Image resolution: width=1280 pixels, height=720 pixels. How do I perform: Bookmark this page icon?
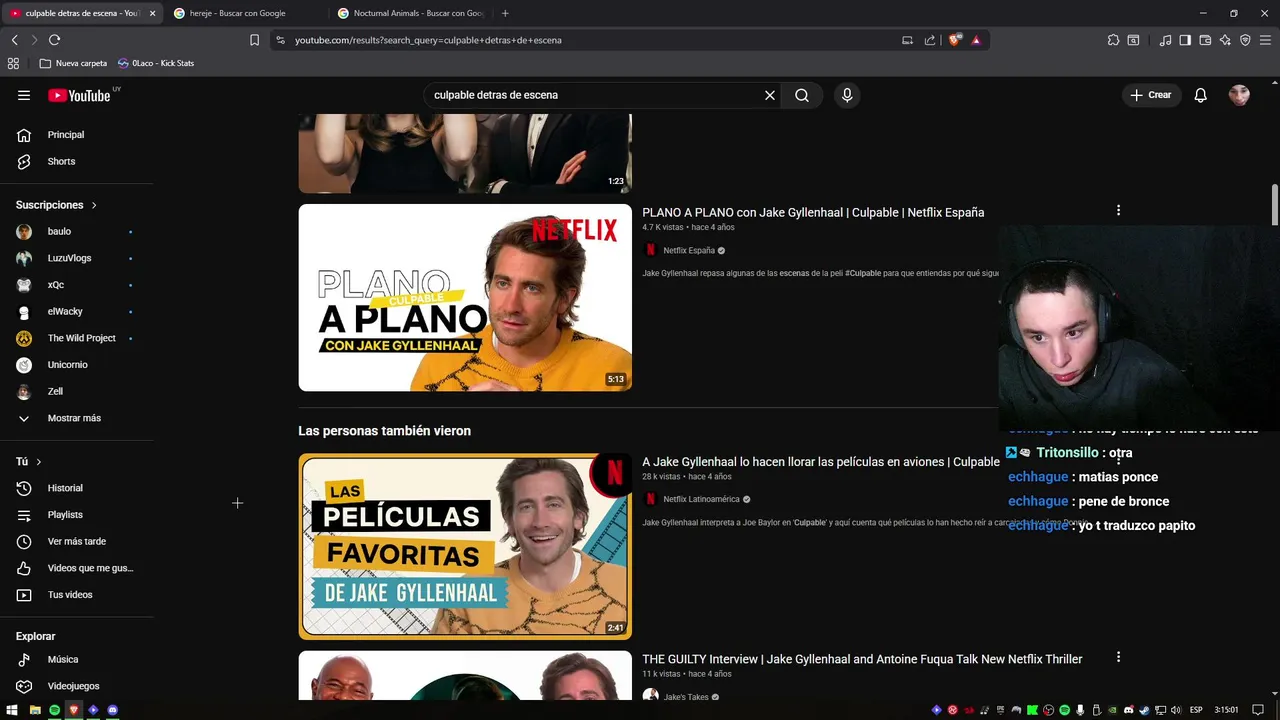coord(254,40)
